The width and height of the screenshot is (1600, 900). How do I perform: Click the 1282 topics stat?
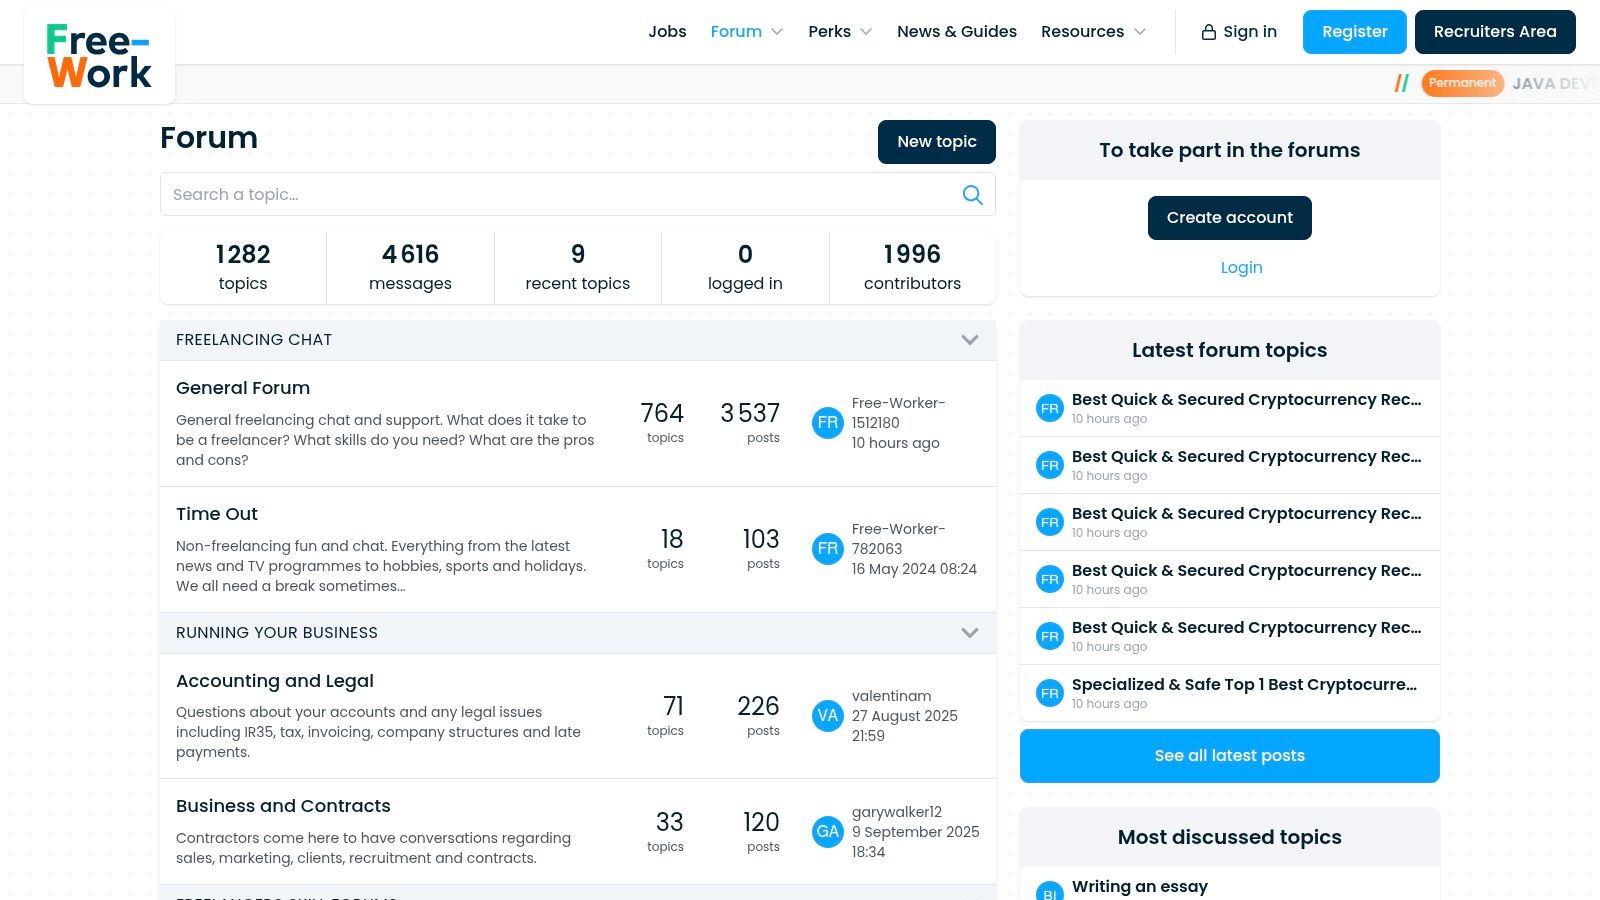pos(243,268)
